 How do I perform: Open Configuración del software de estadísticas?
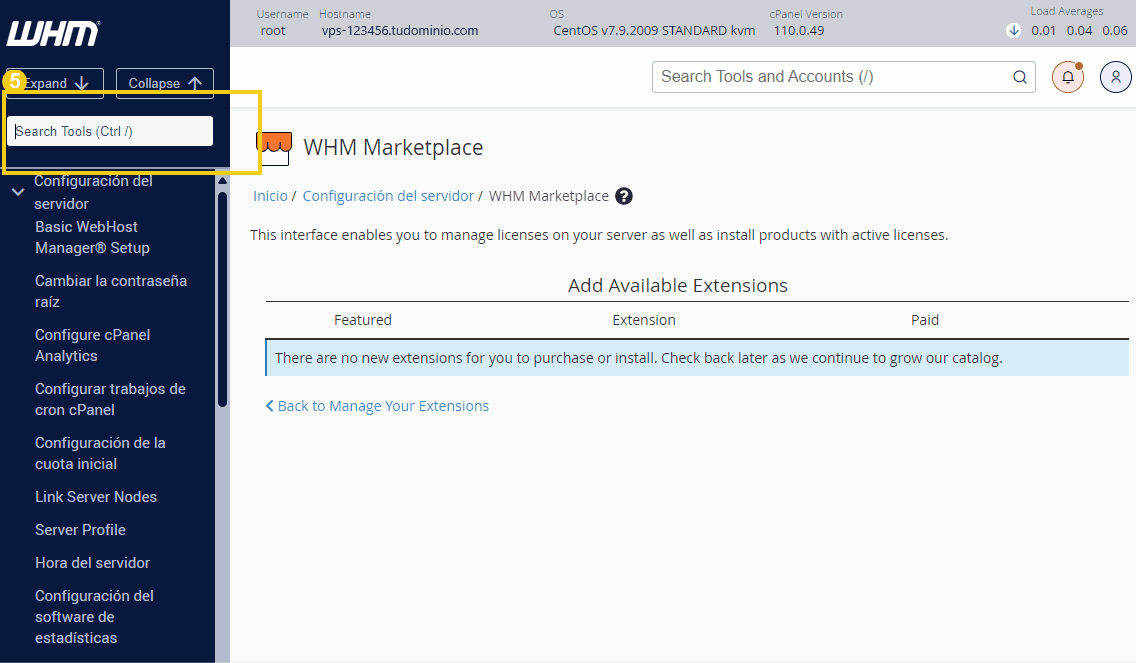tap(94, 617)
